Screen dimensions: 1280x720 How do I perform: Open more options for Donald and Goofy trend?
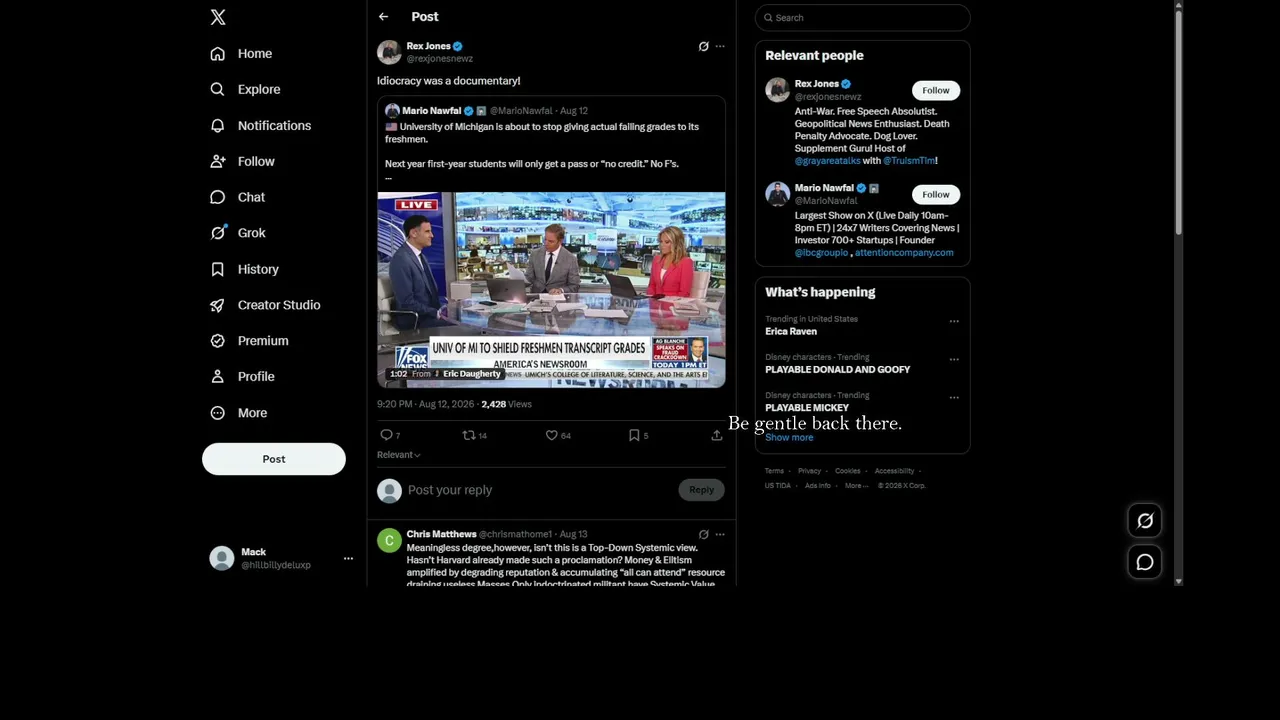pos(954,360)
